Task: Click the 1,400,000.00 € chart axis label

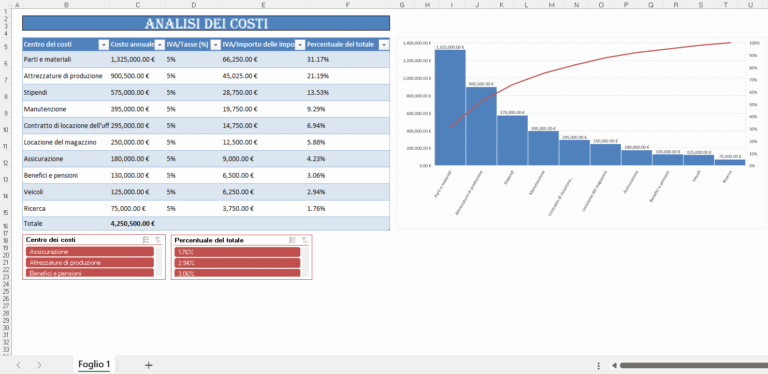Action: (417, 43)
